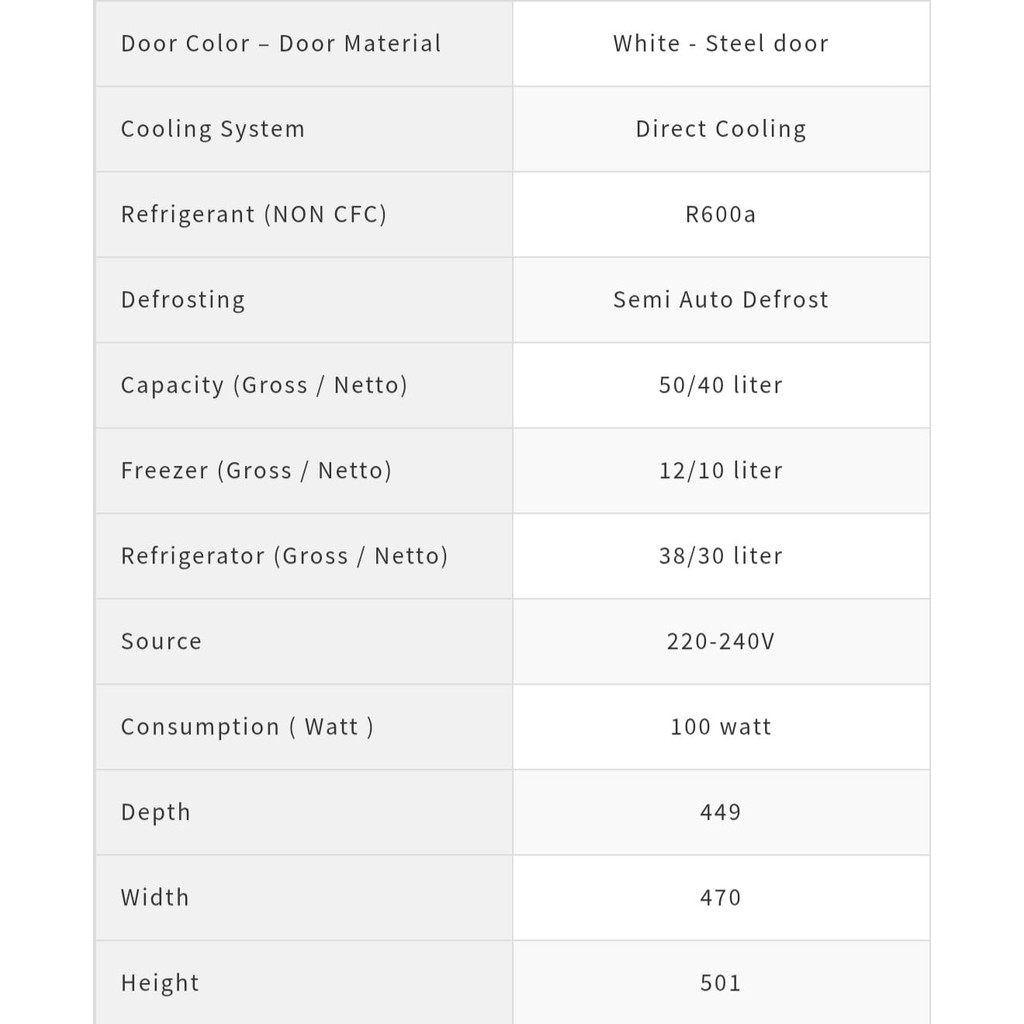Select the 12/10 liter freezer value
Viewport: 1024px width, 1024px height.
click(x=721, y=470)
